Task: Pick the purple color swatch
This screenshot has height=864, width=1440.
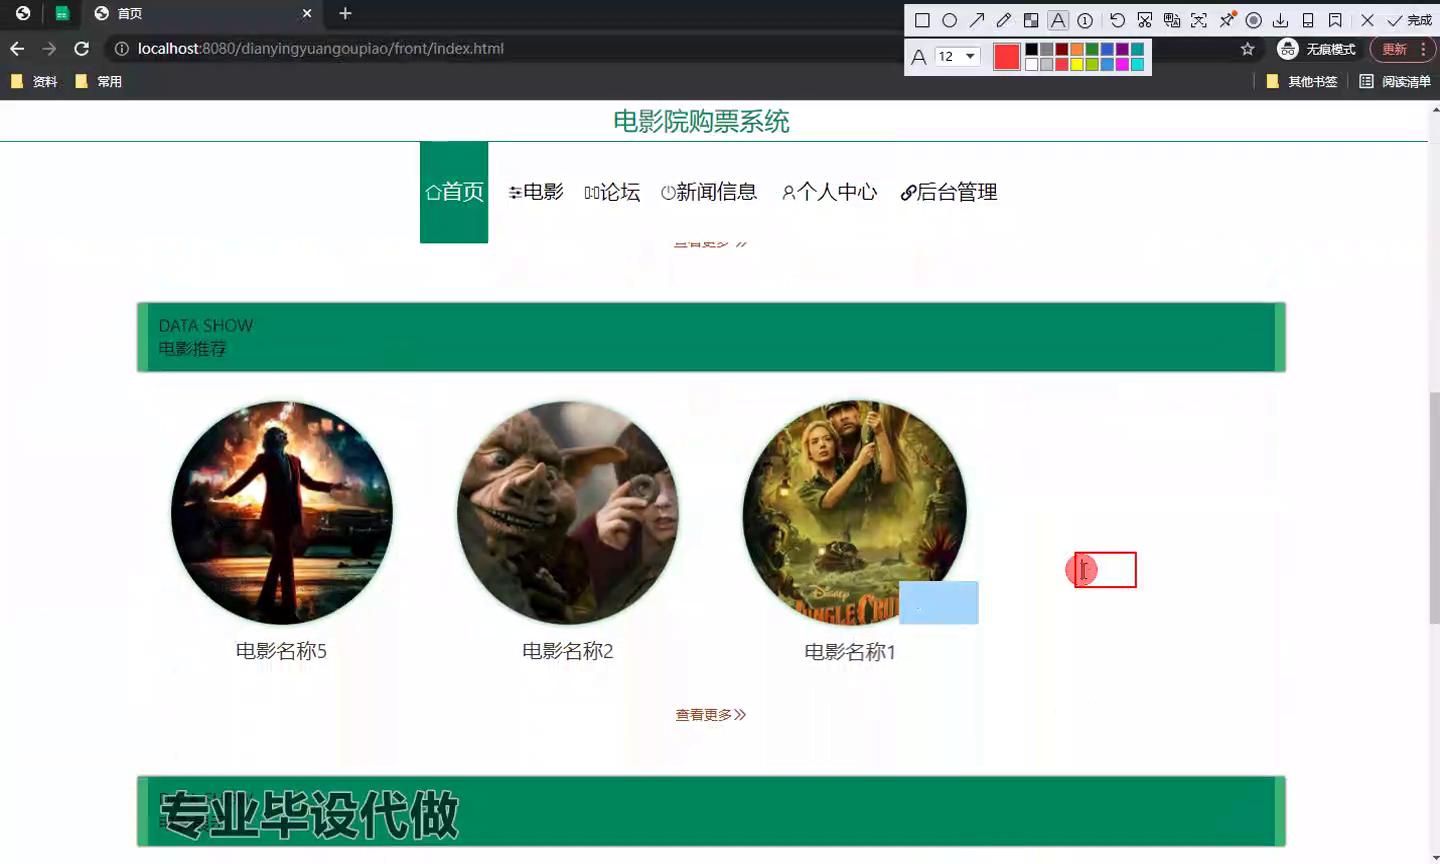Action: (1122, 49)
